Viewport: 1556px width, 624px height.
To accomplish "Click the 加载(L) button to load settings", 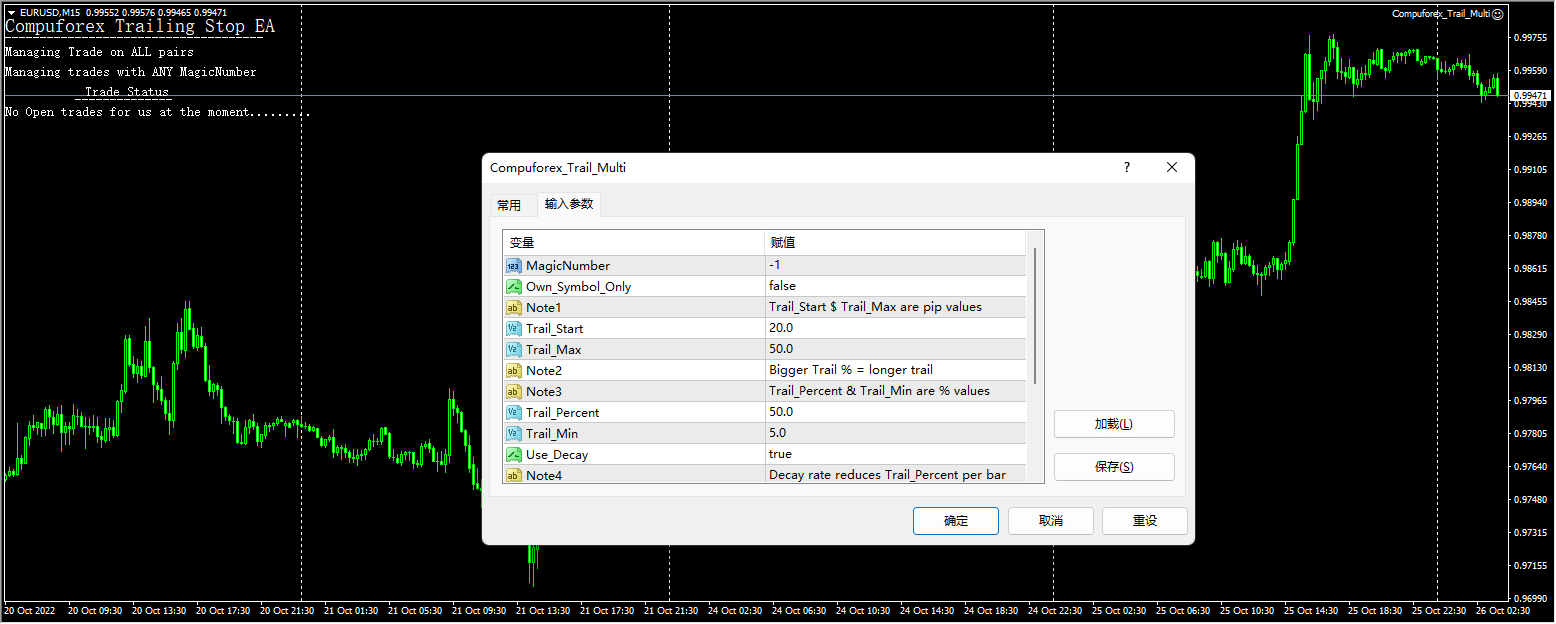I will coord(1114,423).
